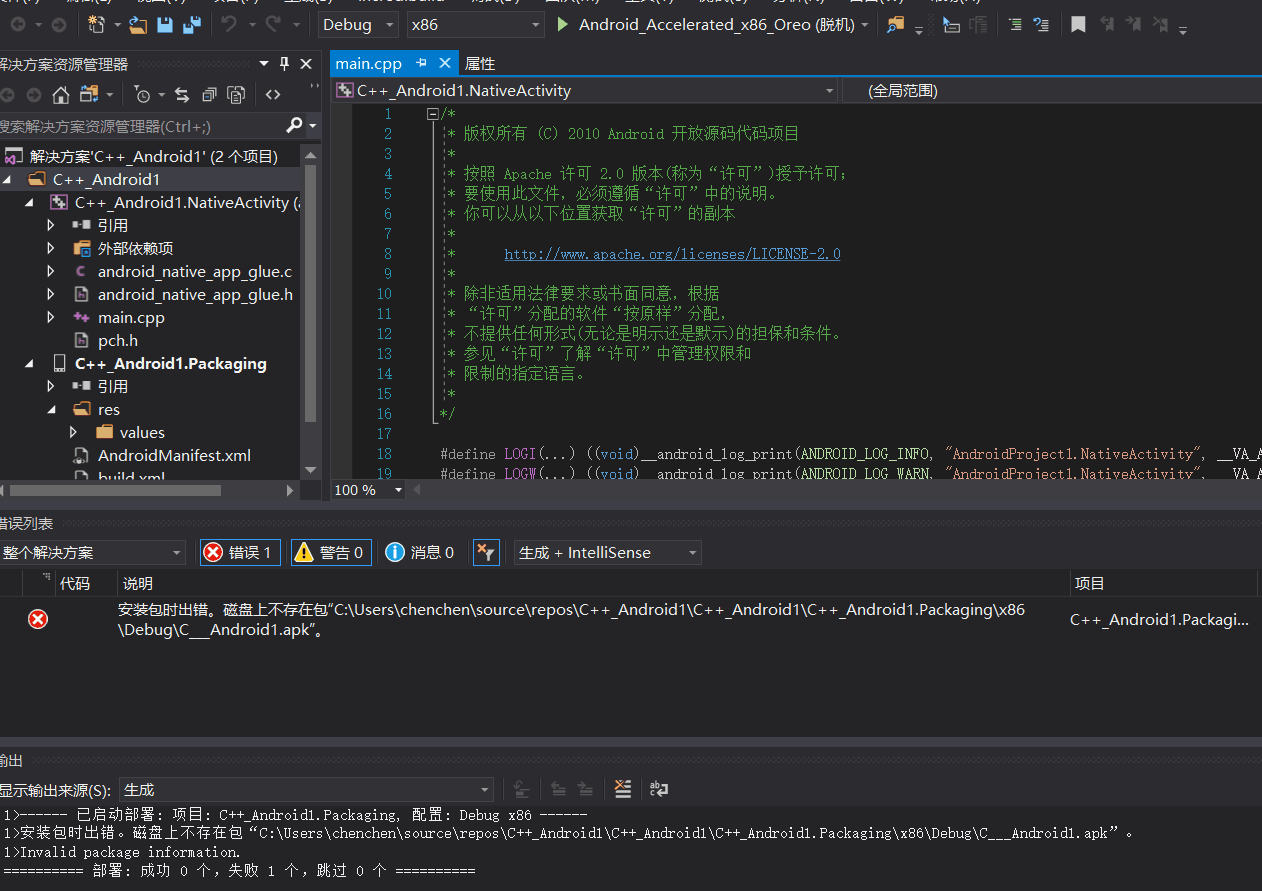Click the Save All toolbar icon
This screenshot has width=1262, height=891.
click(x=191, y=24)
